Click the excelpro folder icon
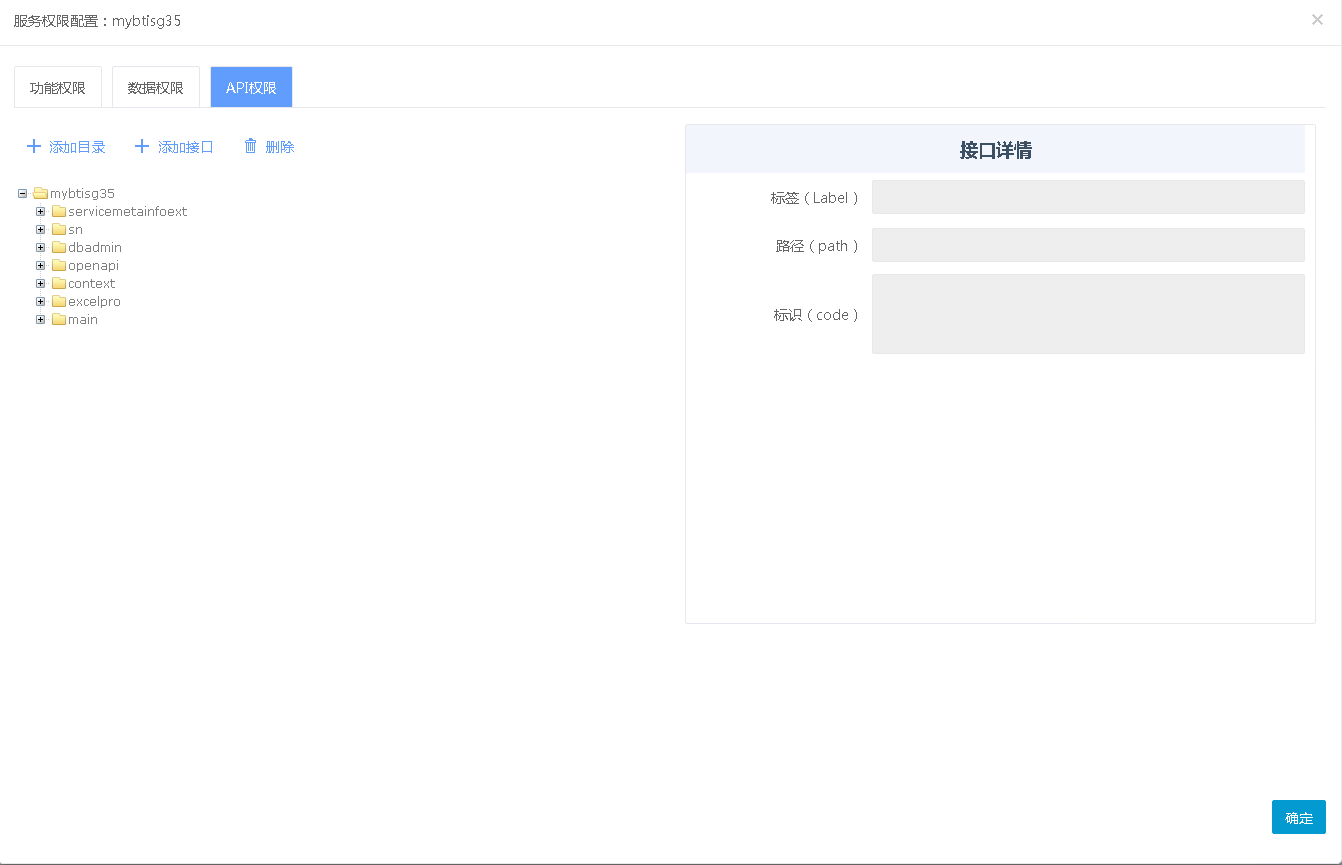Viewport: 1342px width, 865px height. point(59,302)
